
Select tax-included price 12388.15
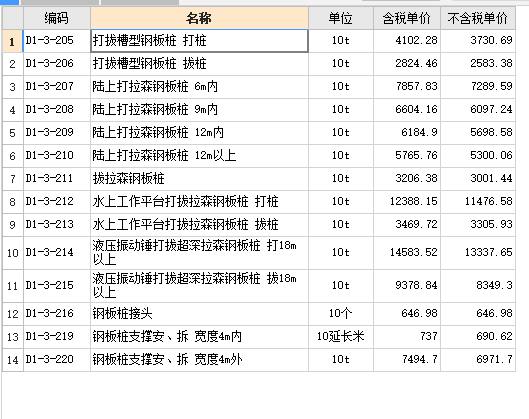tap(407, 202)
